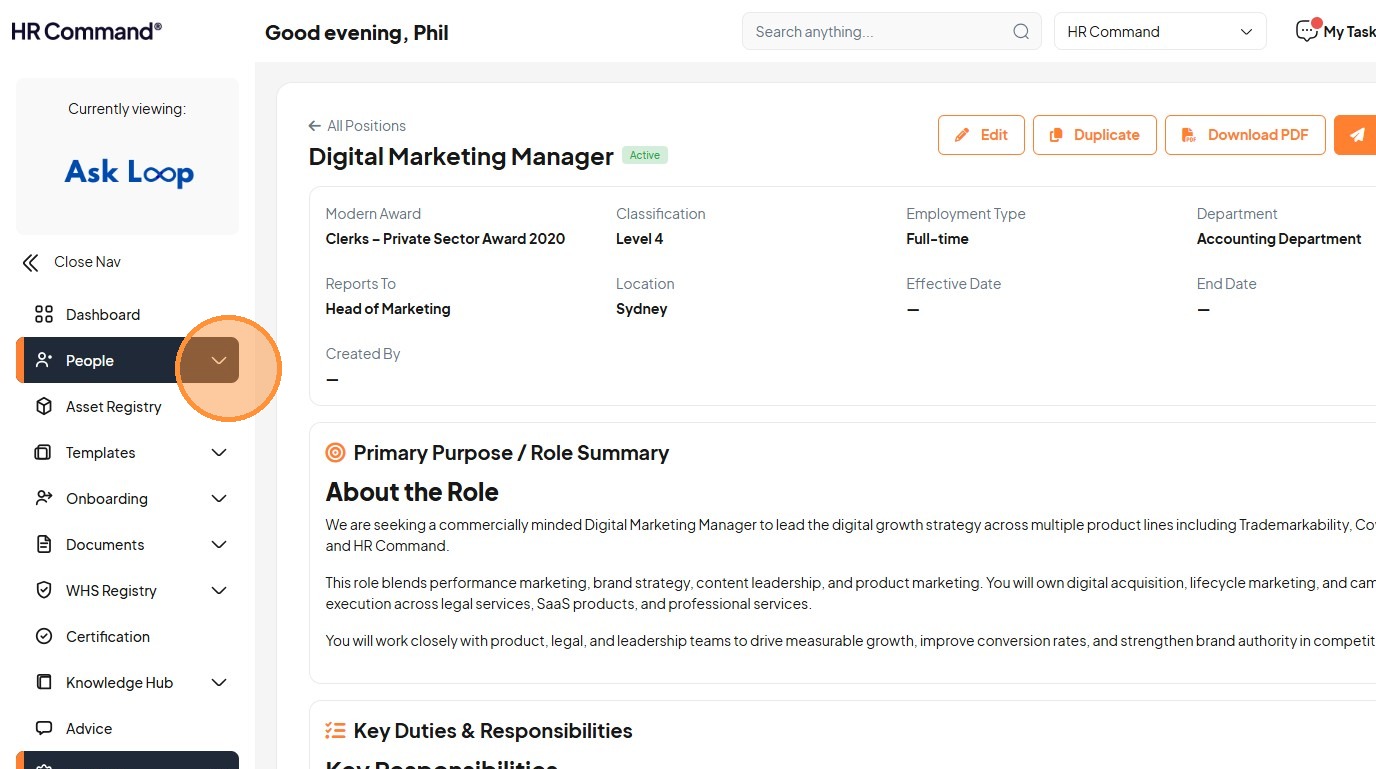Click the Certification badge icon
Screen dimensions: 1376x769
pos(44,637)
